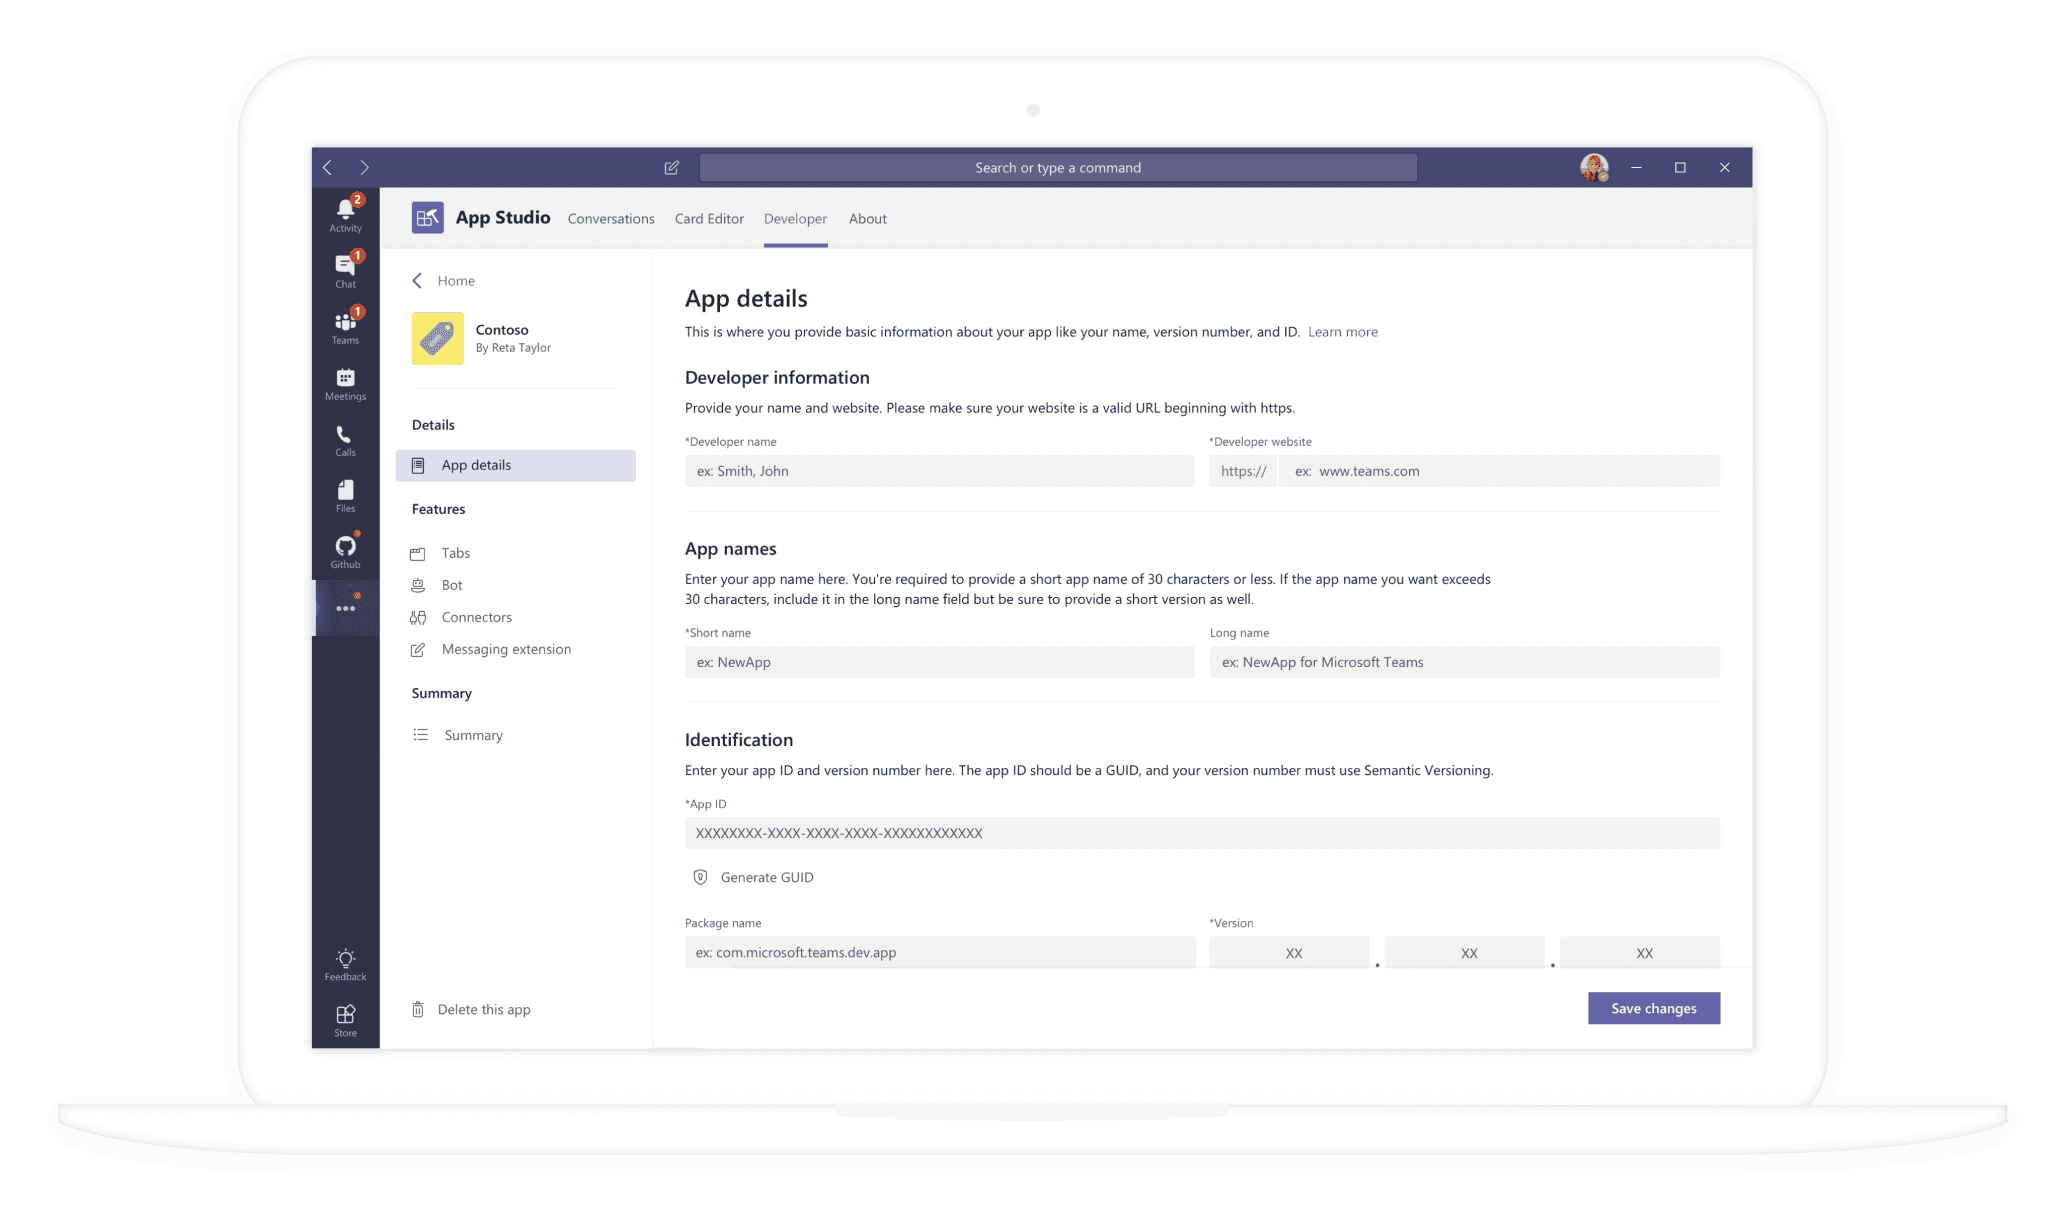The image size is (2062, 1211).
Task: Open the more apps ellipsis
Action: coord(346,608)
